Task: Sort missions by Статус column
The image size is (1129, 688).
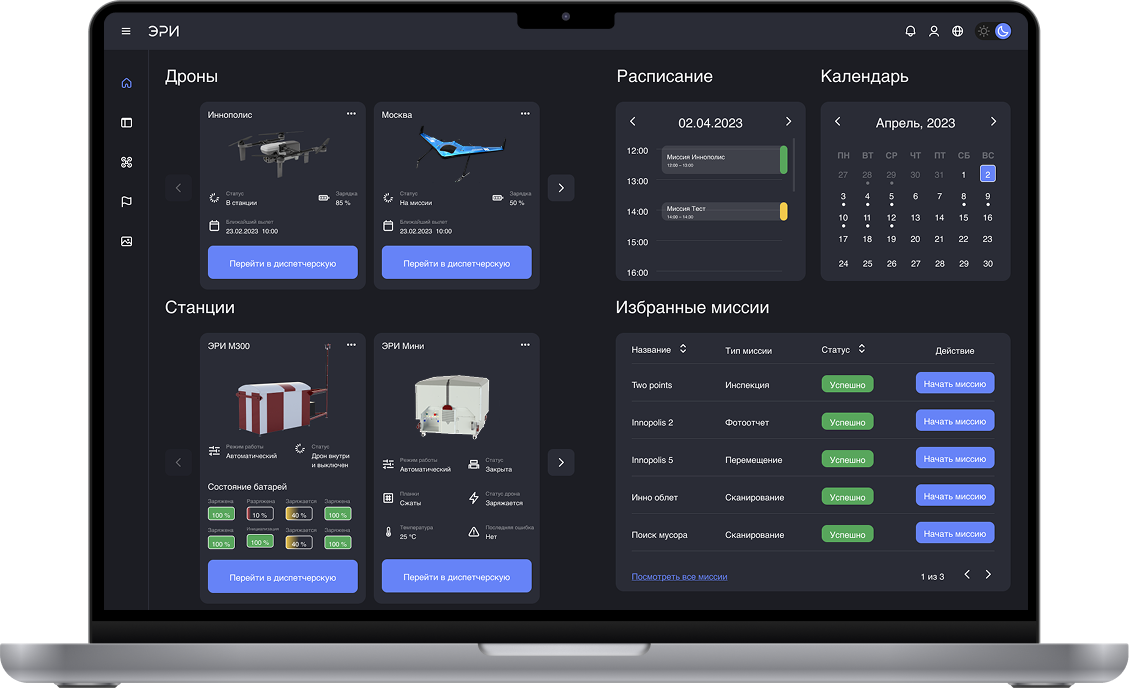Action: point(861,349)
